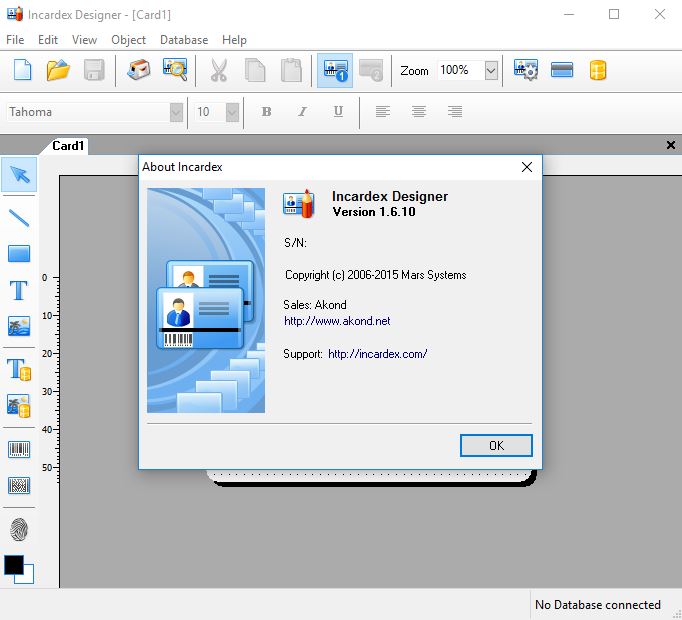Toggle Italic formatting
This screenshot has height=620, width=682.
(302, 112)
